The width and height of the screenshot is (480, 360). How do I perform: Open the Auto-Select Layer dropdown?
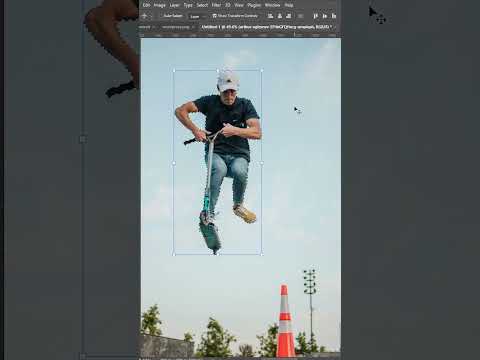coord(197,16)
